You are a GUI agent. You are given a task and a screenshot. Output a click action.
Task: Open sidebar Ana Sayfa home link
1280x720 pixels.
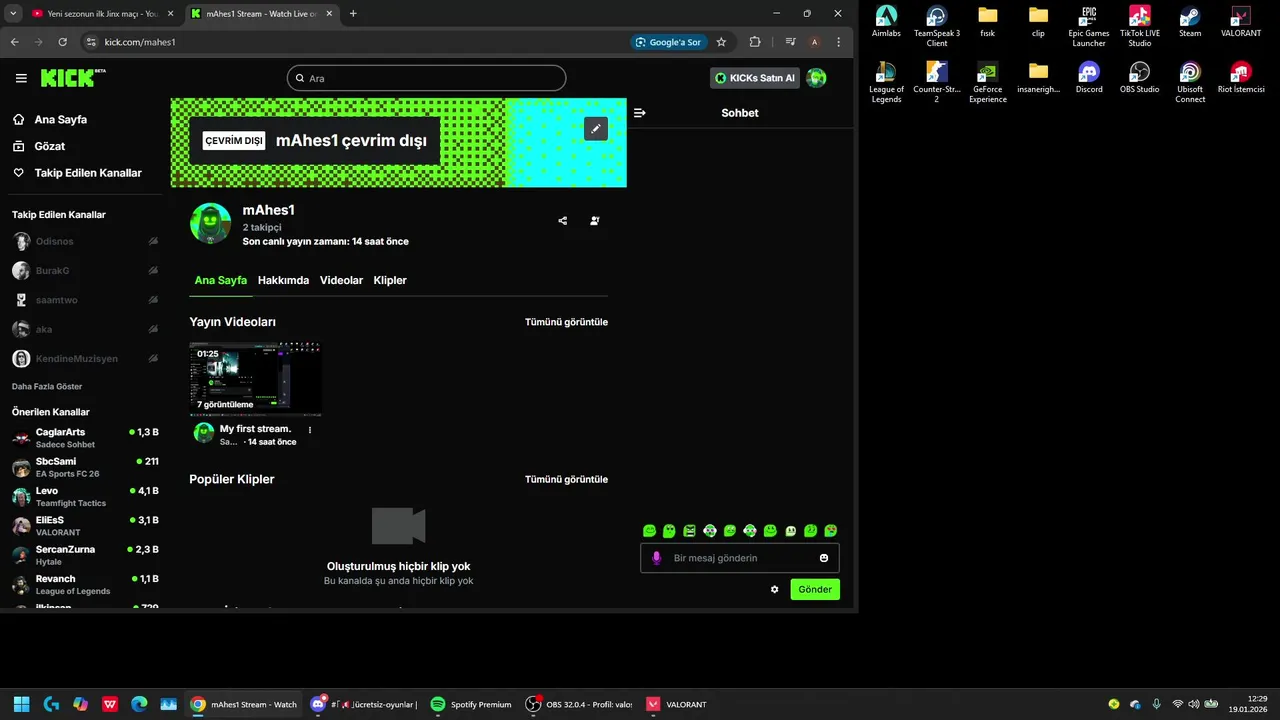(51, 119)
